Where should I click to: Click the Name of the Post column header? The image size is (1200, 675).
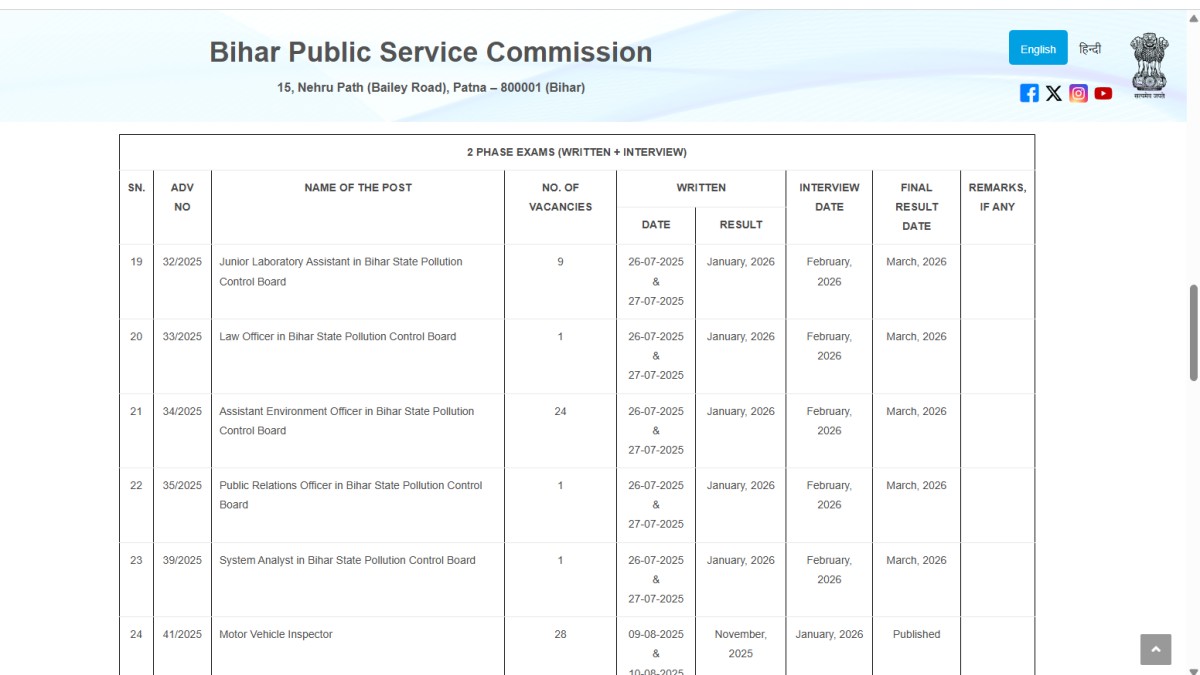(358, 188)
